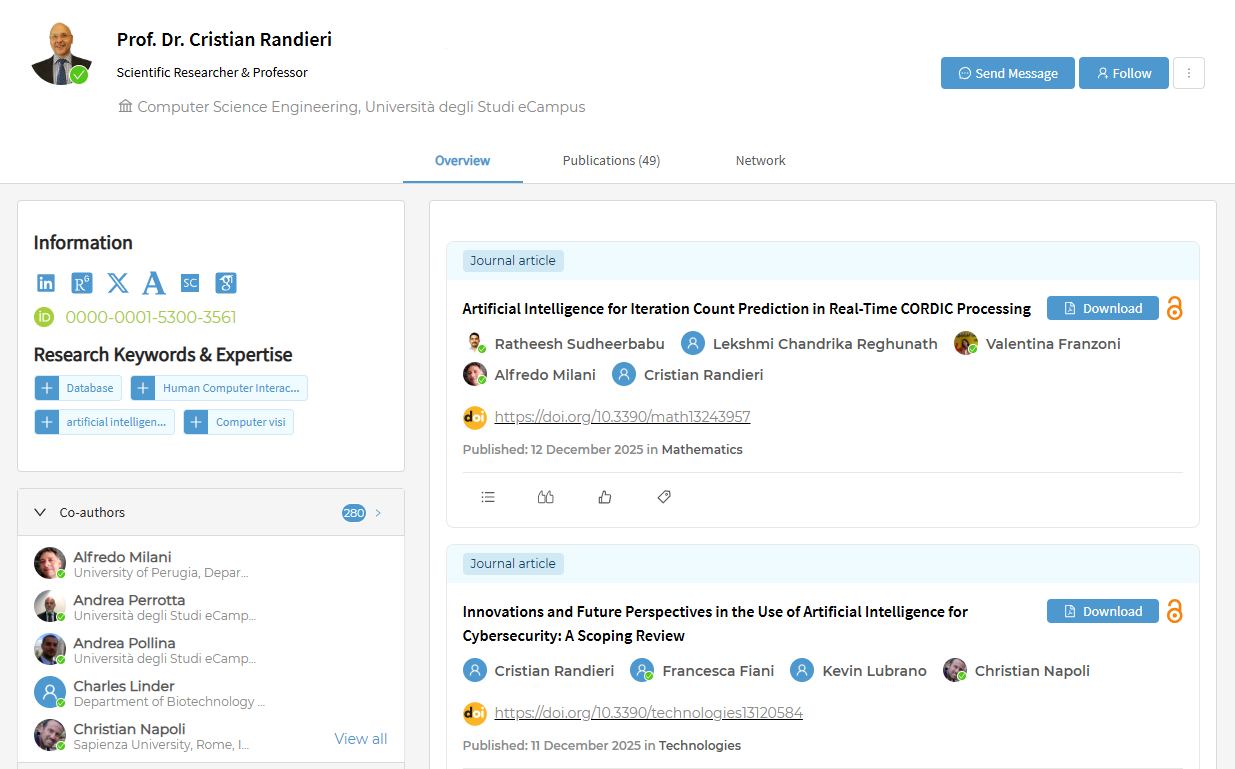1235x769 pixels.
Task: Click the tag icon under CORDIC article
Action: (664, 497)
